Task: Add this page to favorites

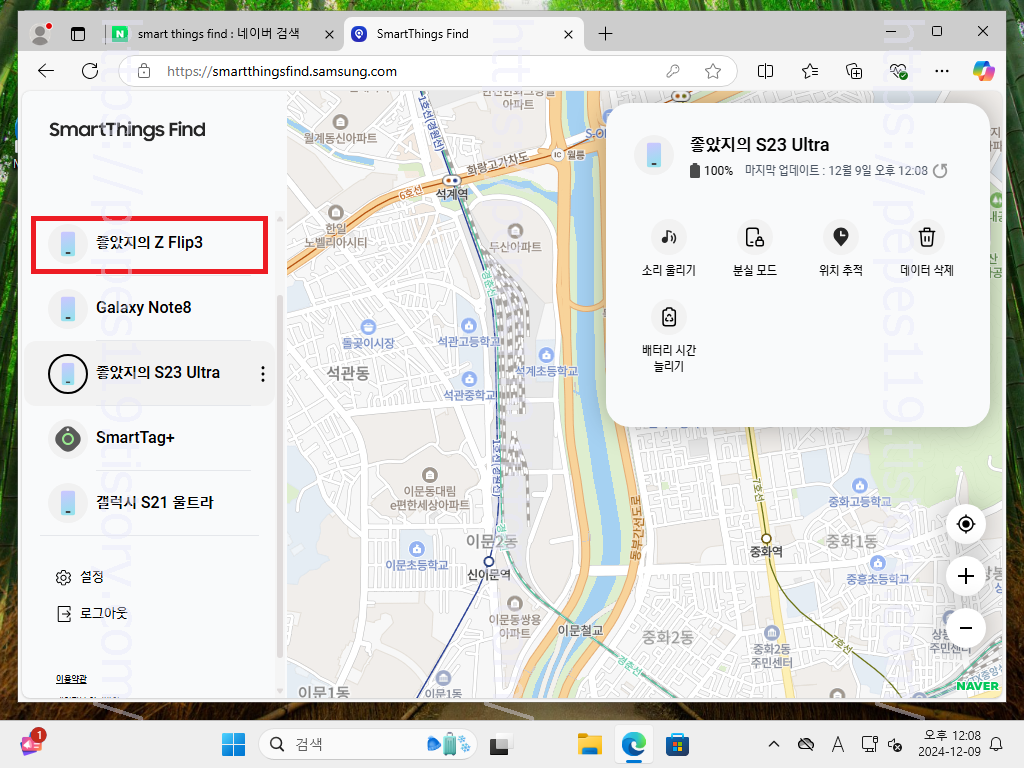Action: coord(712,71)
